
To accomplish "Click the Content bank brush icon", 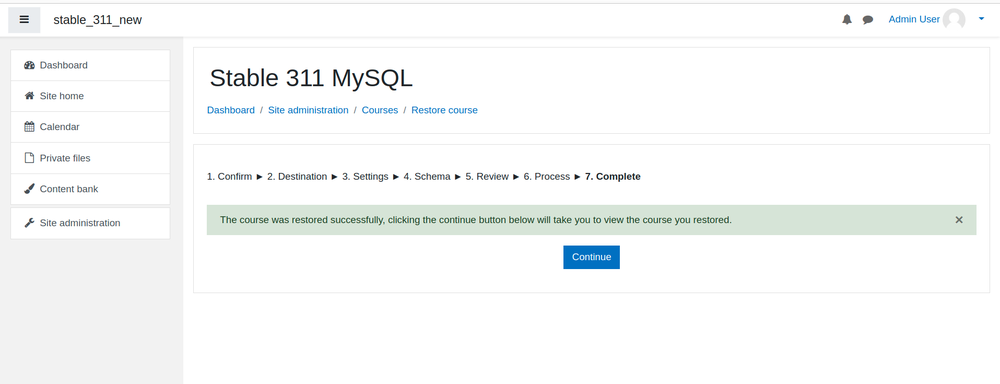I will tap(29, 189).
